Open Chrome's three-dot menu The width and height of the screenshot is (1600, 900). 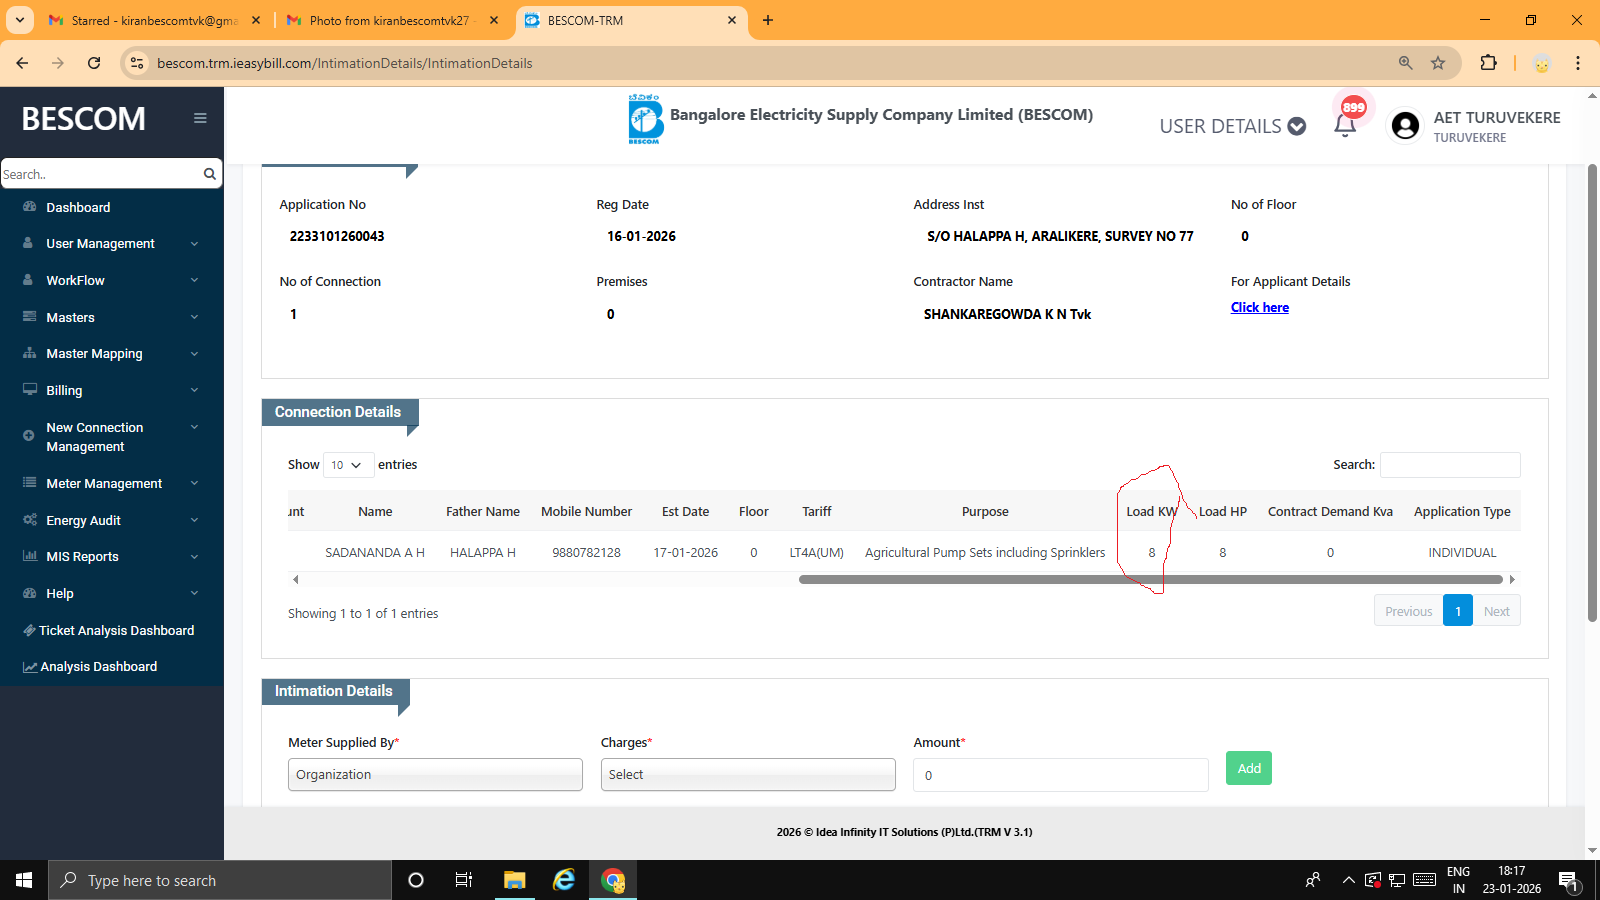(x=1578, y=63)
